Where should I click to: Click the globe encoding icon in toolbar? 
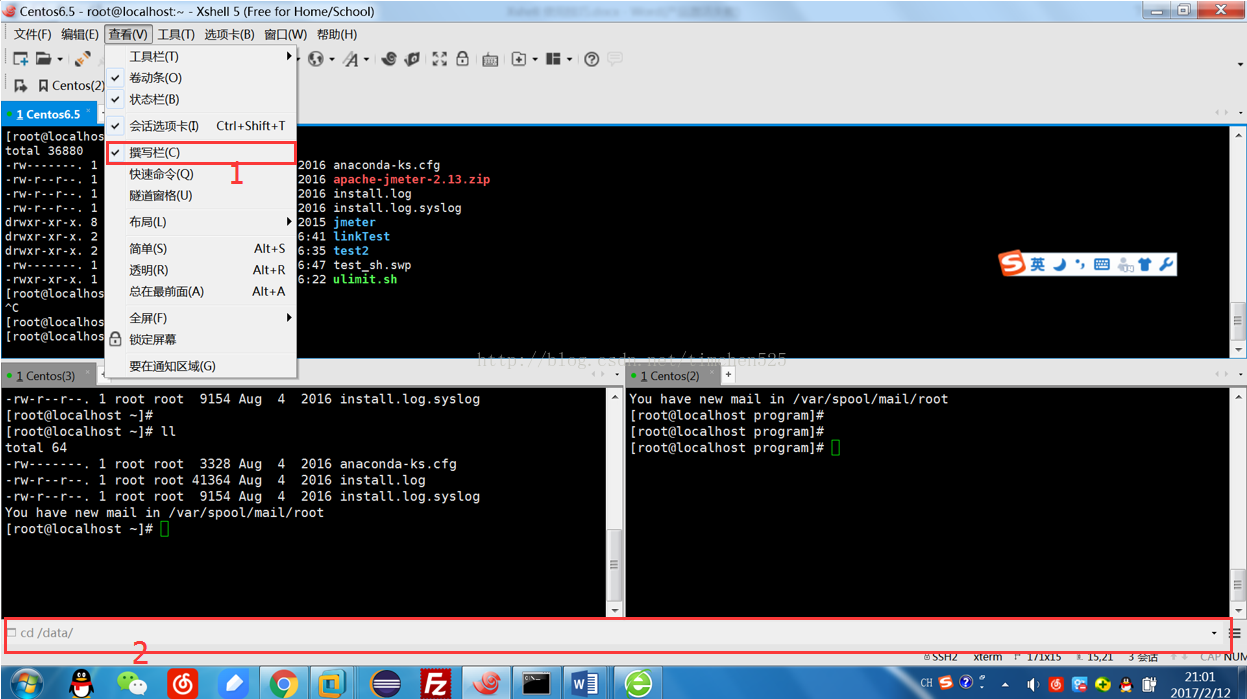316,59
